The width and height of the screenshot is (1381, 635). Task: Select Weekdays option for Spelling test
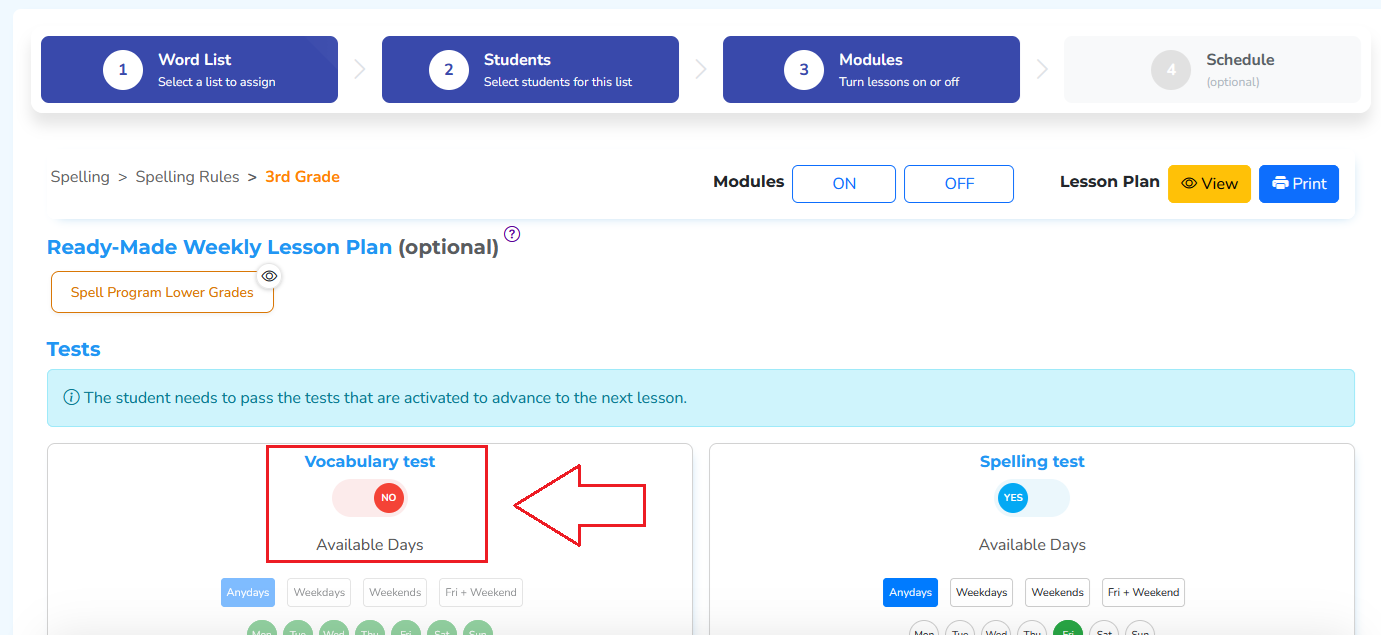click(x=981, y=592)
